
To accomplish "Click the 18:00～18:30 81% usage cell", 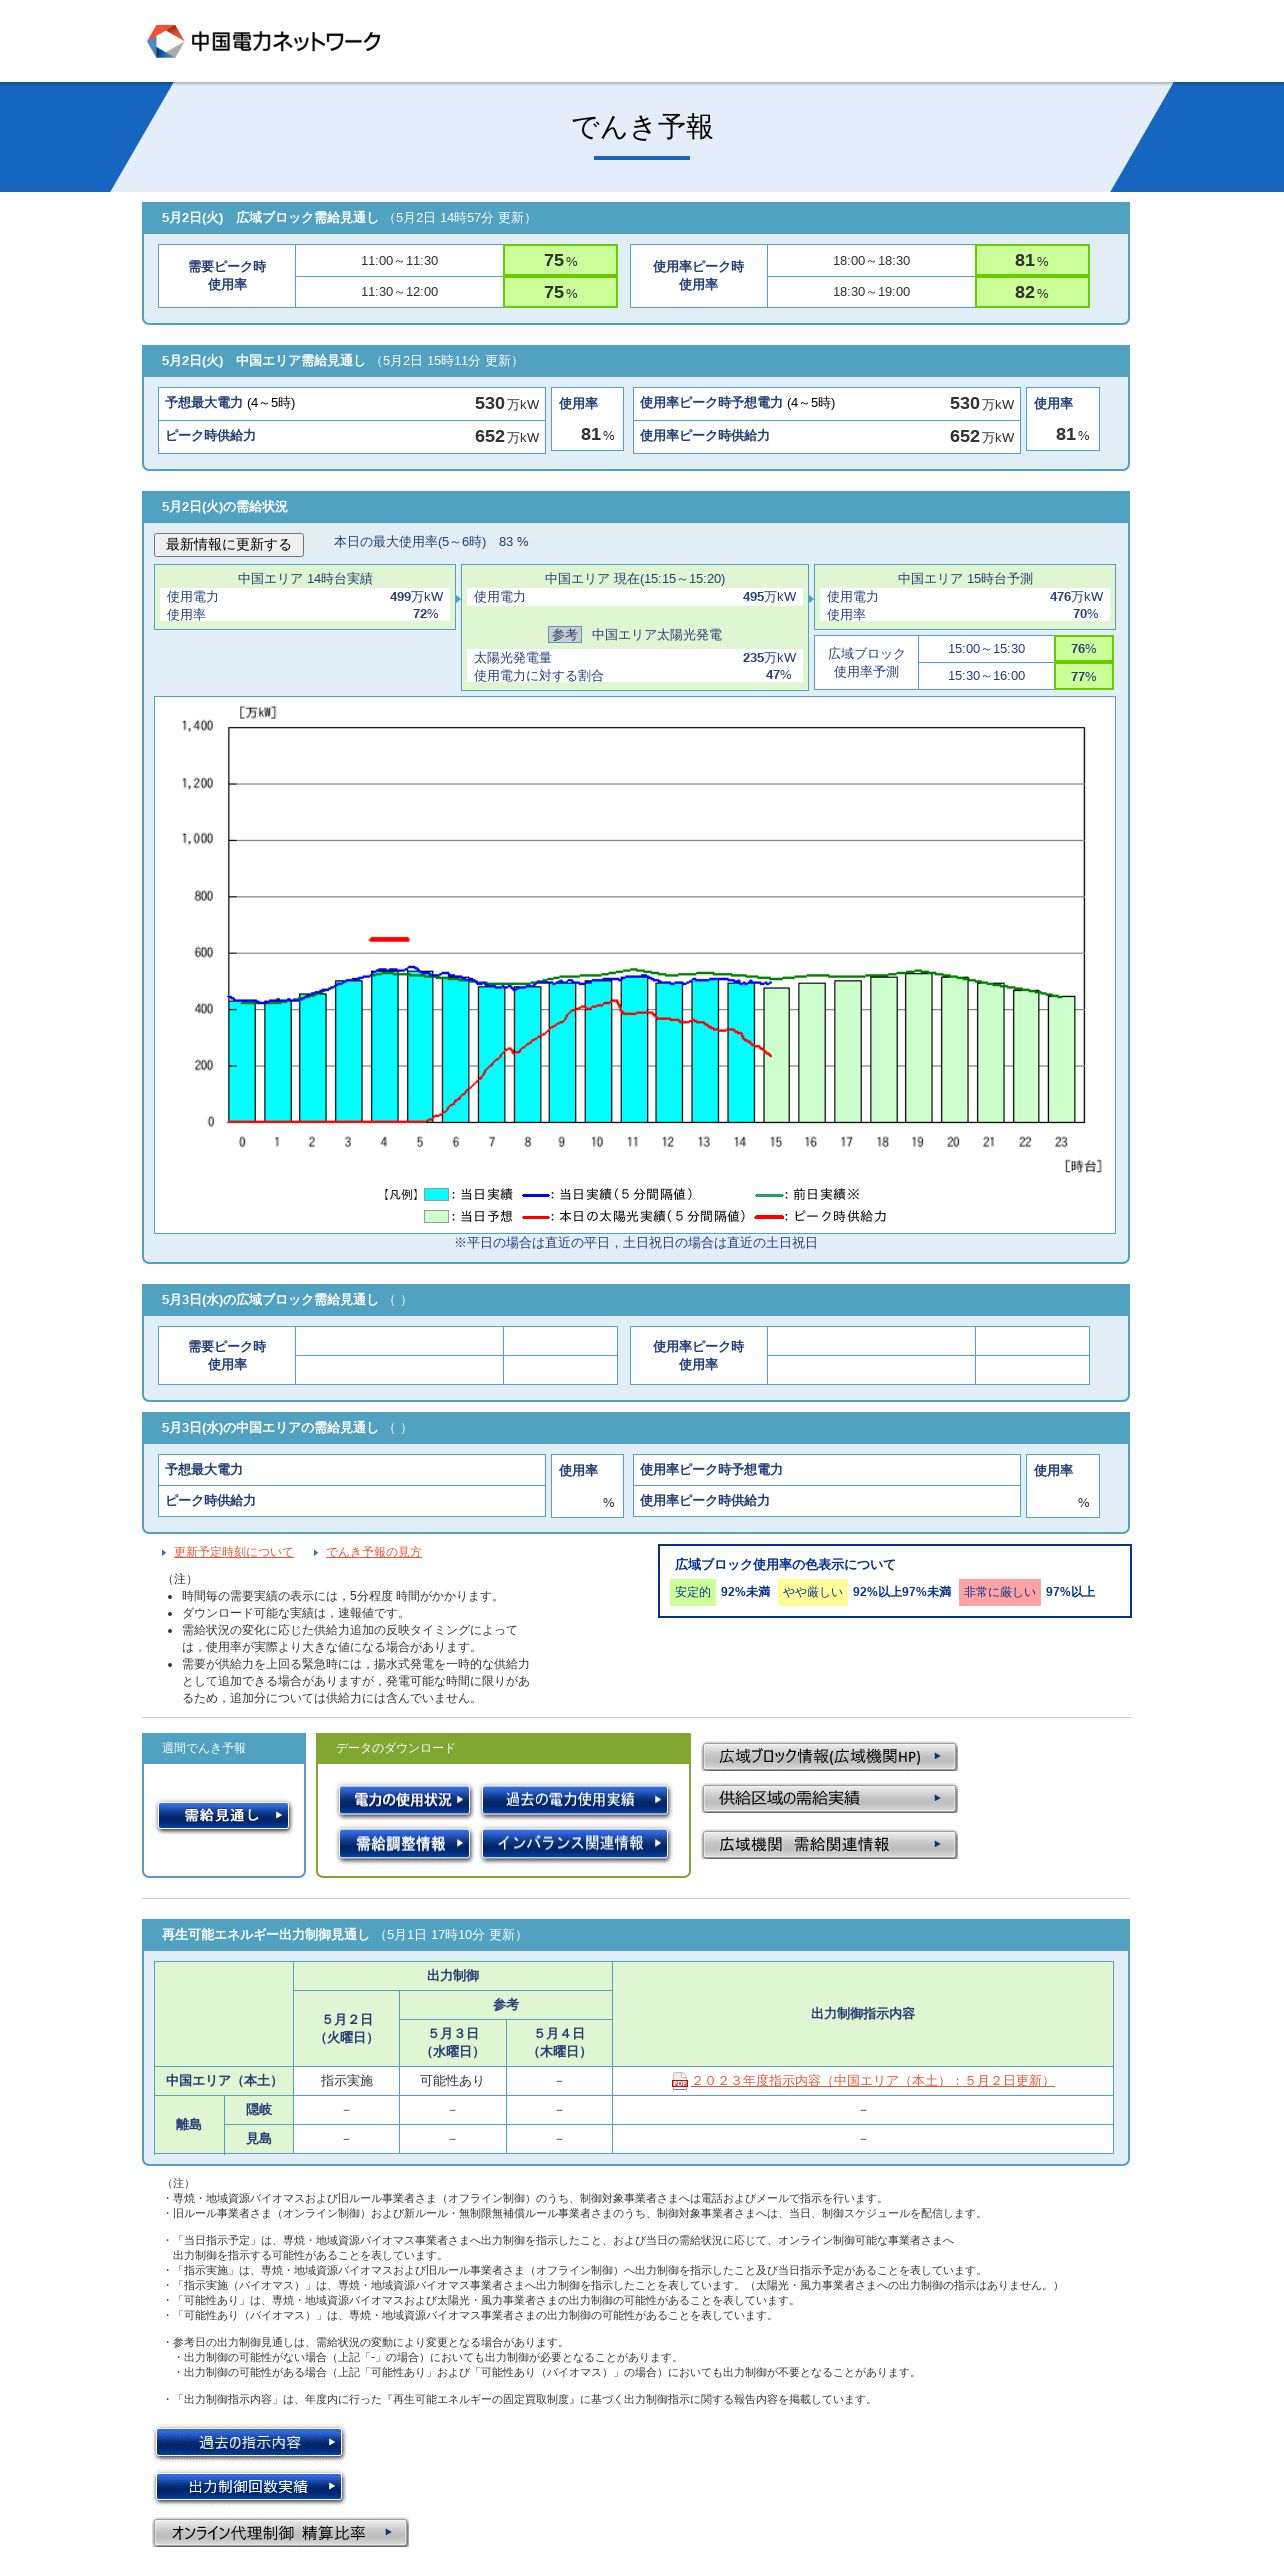I will [x=1032, y=260].
